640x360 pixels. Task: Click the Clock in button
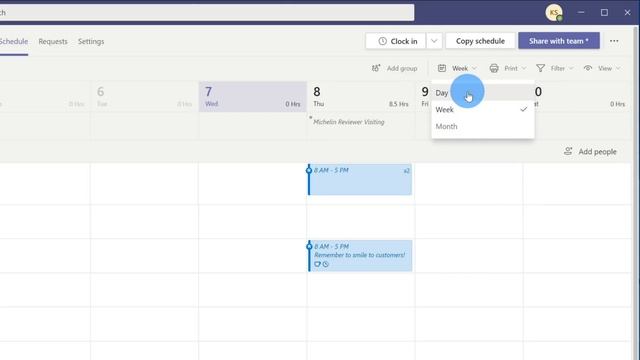coord(396,41)
